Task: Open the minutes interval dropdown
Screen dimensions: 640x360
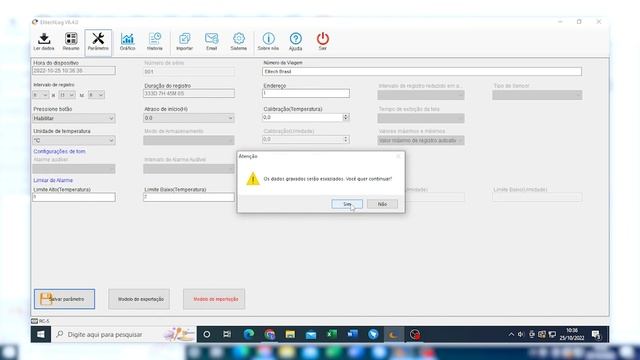Action: (67, 95)
